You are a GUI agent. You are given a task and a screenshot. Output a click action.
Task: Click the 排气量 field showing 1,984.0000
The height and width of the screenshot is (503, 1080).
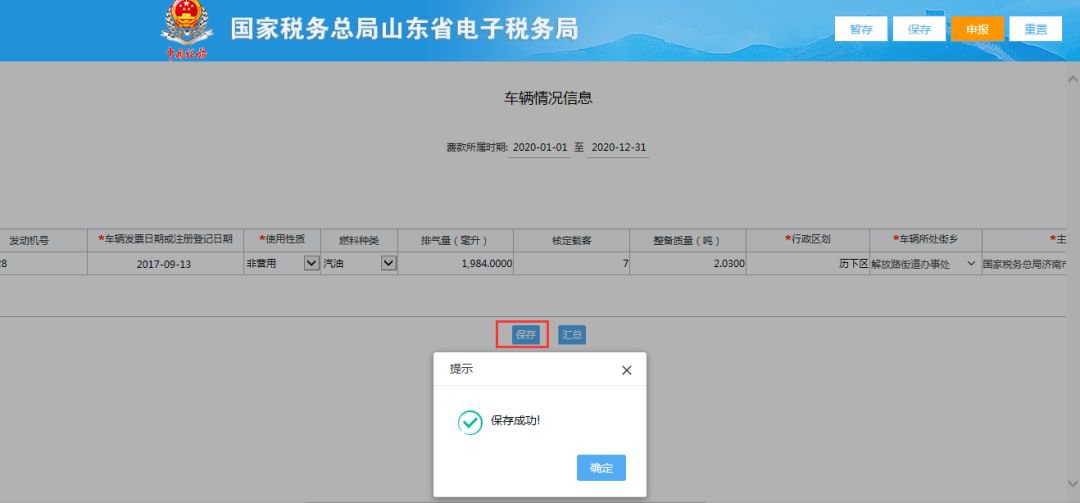click(x=456, y=264)
